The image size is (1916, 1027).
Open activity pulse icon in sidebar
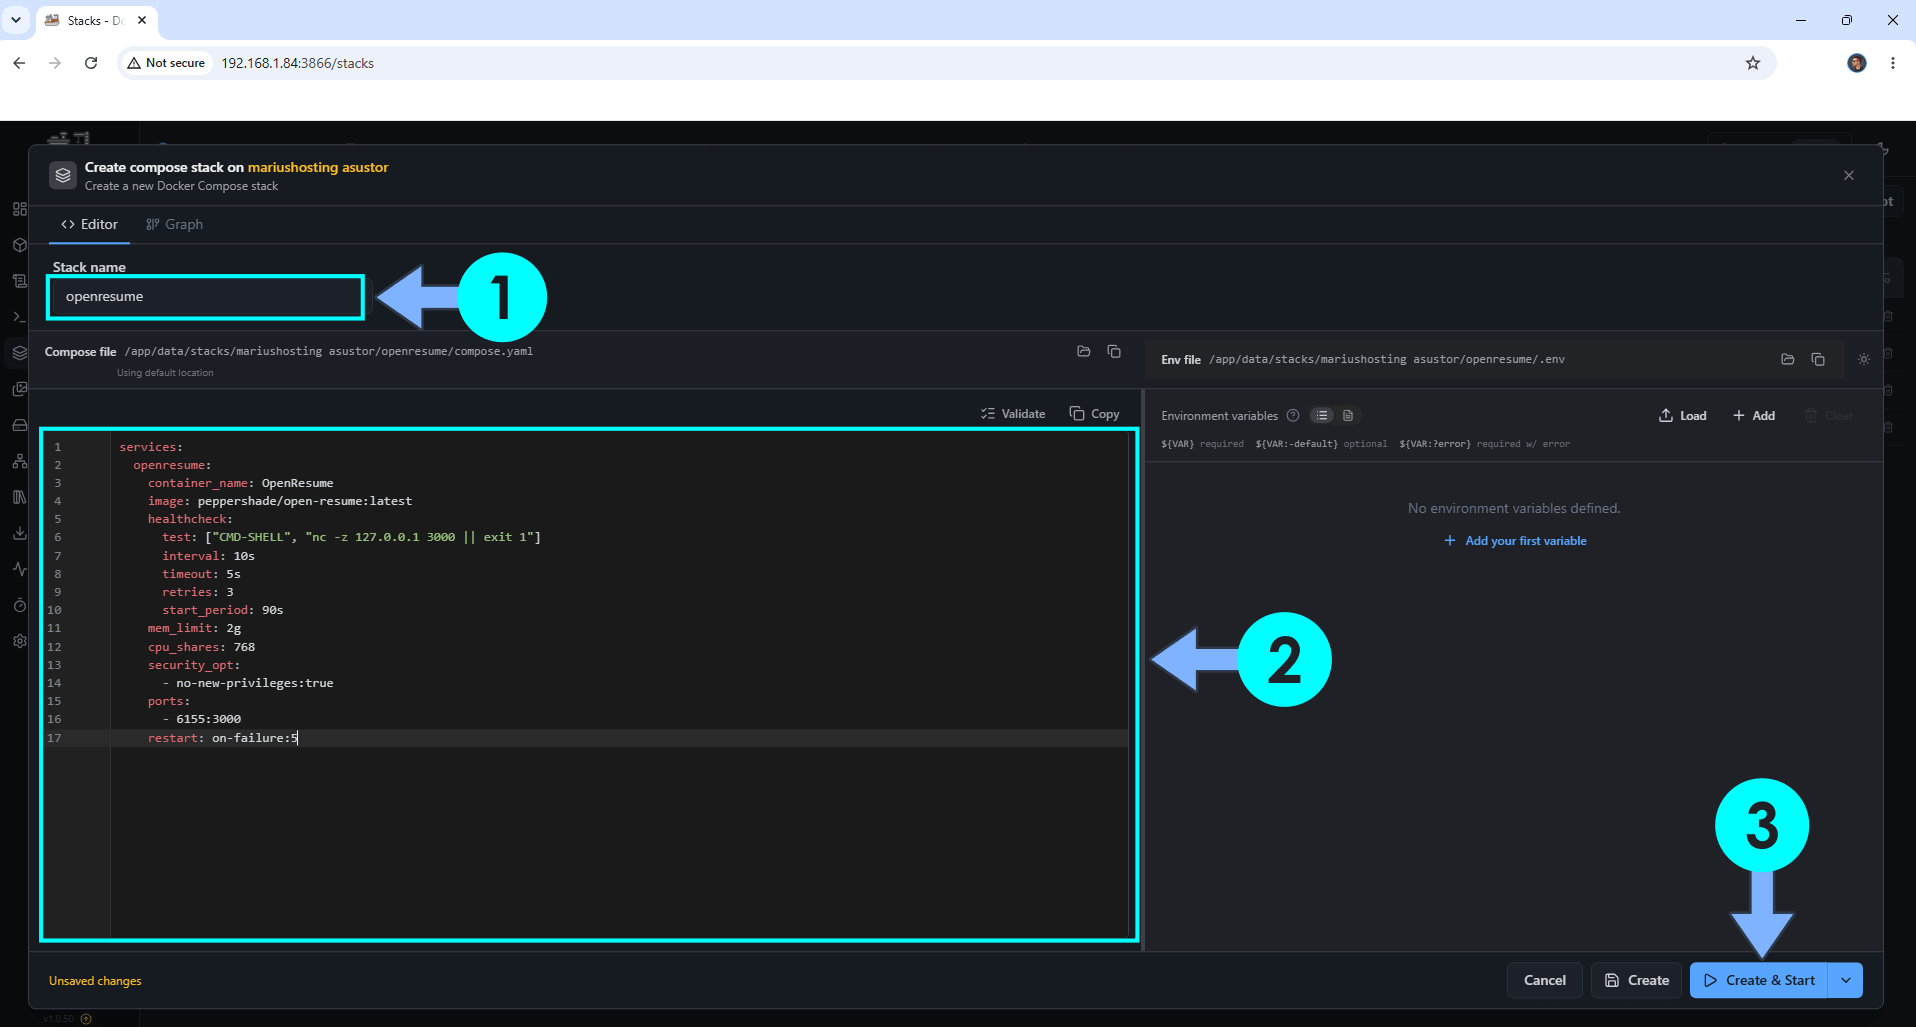19,569
